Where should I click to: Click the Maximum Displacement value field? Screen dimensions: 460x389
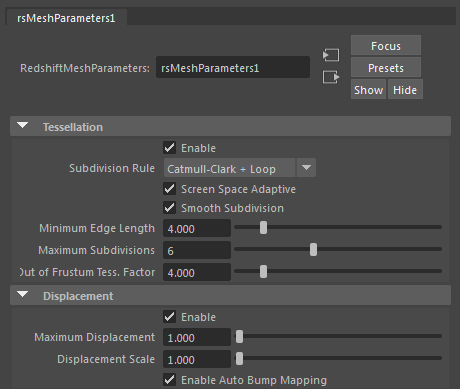[197, 337]
